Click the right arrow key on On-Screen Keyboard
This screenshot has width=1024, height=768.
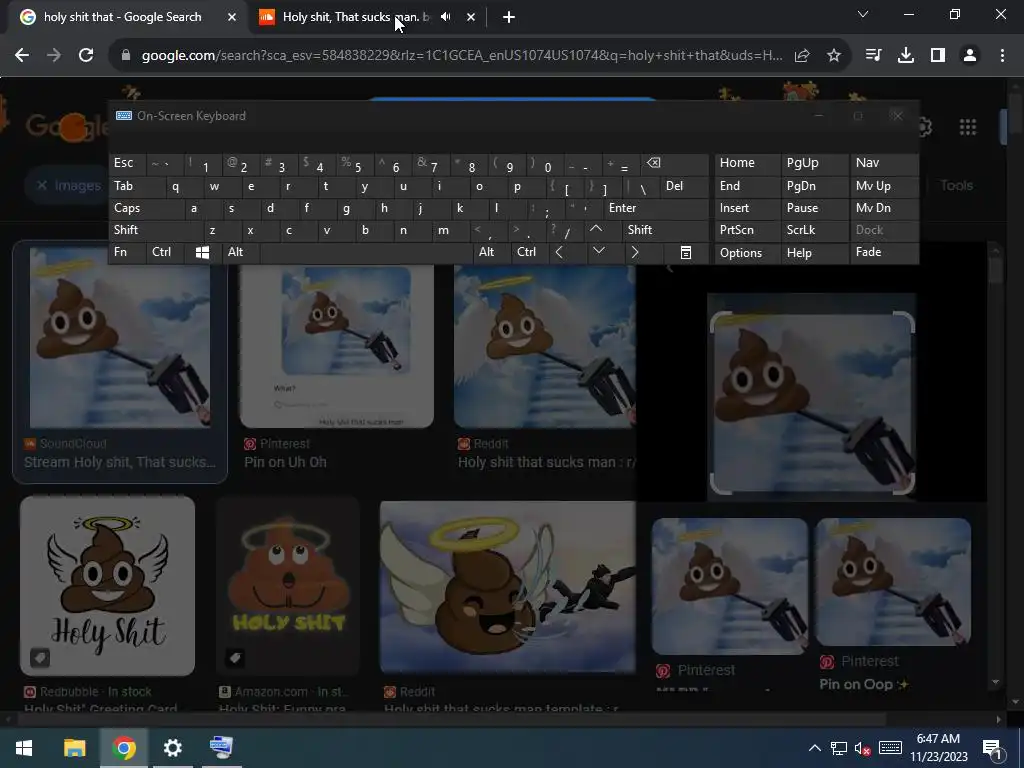[x=635, y=252]
